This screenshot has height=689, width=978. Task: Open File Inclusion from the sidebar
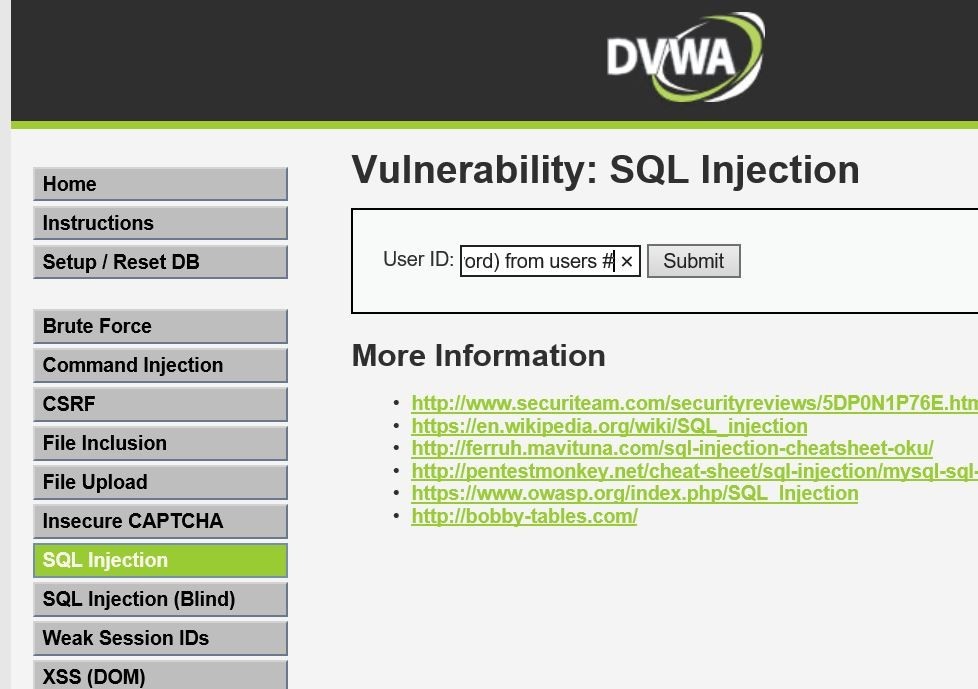tap(160, 443)
